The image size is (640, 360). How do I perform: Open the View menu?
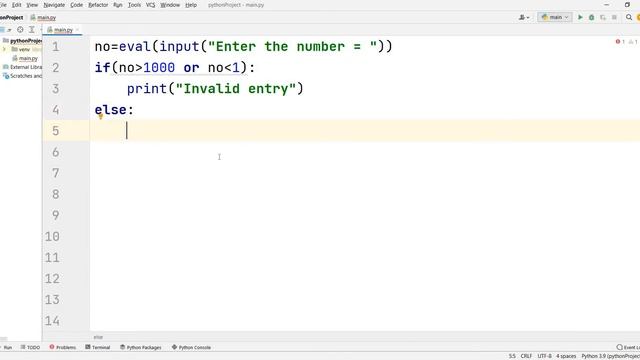point(32,5)
